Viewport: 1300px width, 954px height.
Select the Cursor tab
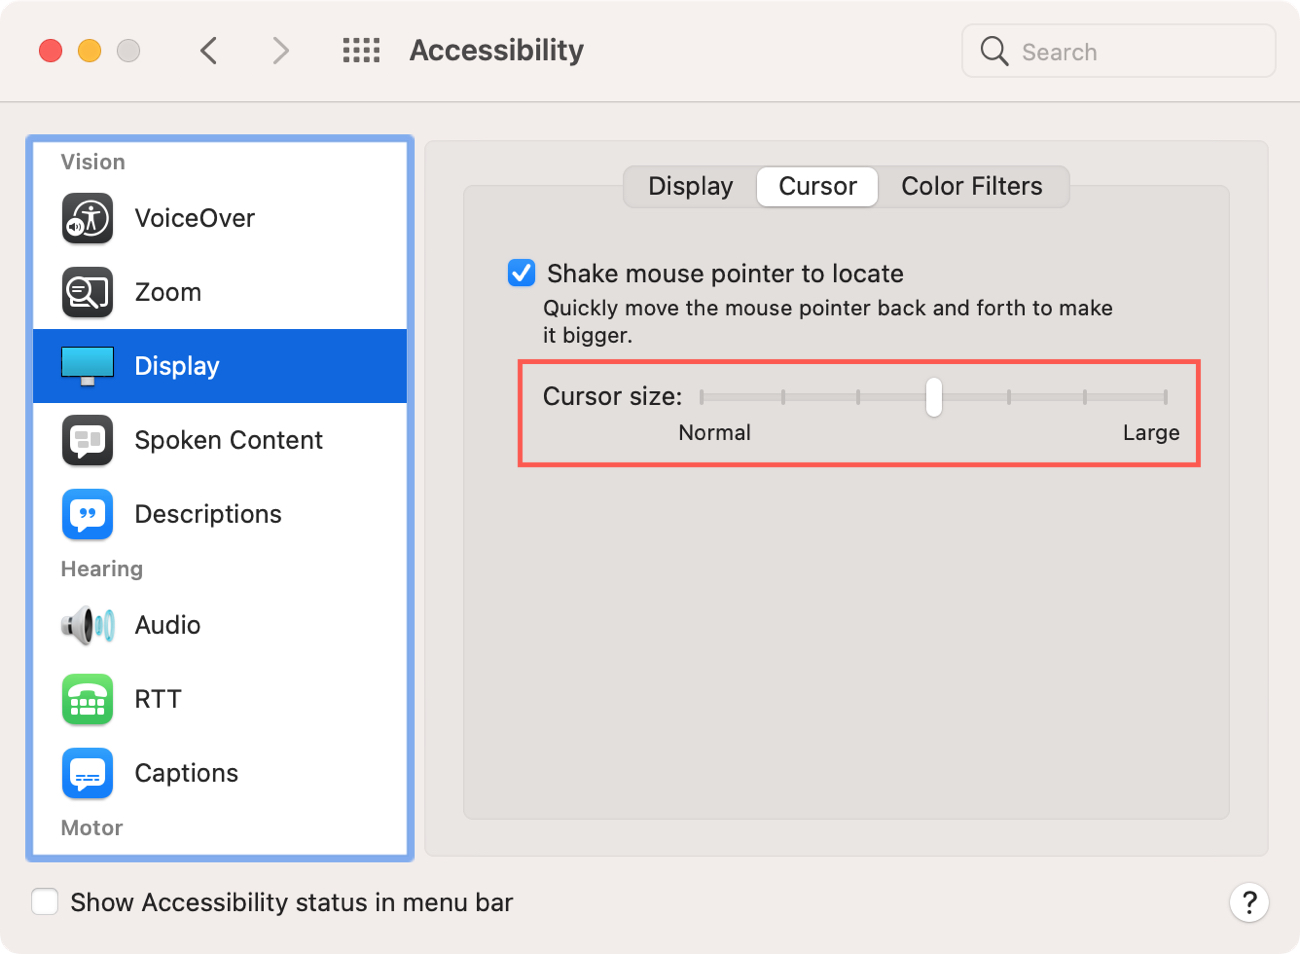point(817,186)
